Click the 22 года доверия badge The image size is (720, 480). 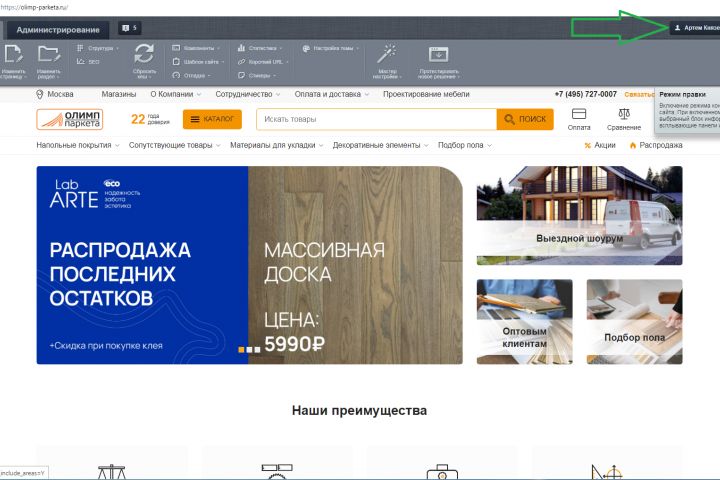150,119
